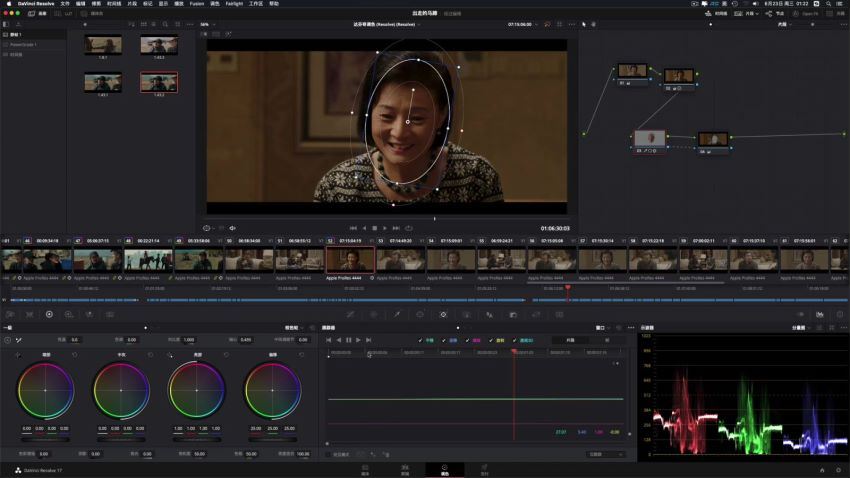The width and height of the screenshot is (850, 478).
Task: Click the tracker pause icon
Action: point(349,340)
